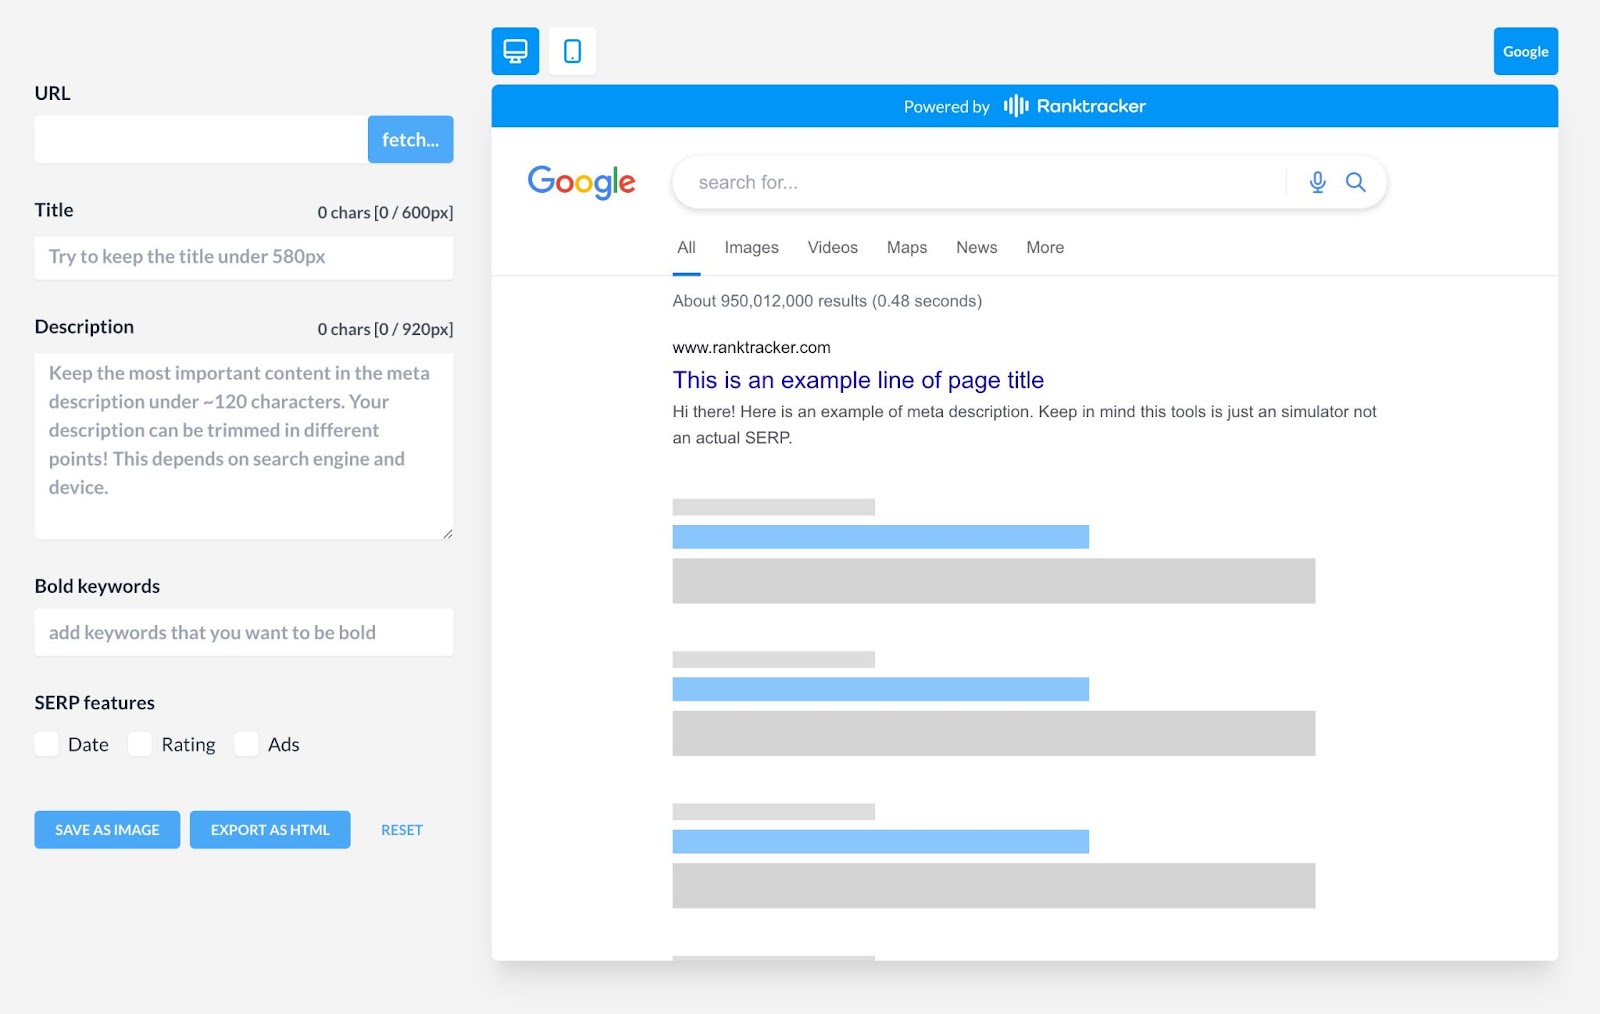Viewport: 1600px width, 1014px height.
Task: Click the Ranktracker logo
Action: (x=1074, y=105)
